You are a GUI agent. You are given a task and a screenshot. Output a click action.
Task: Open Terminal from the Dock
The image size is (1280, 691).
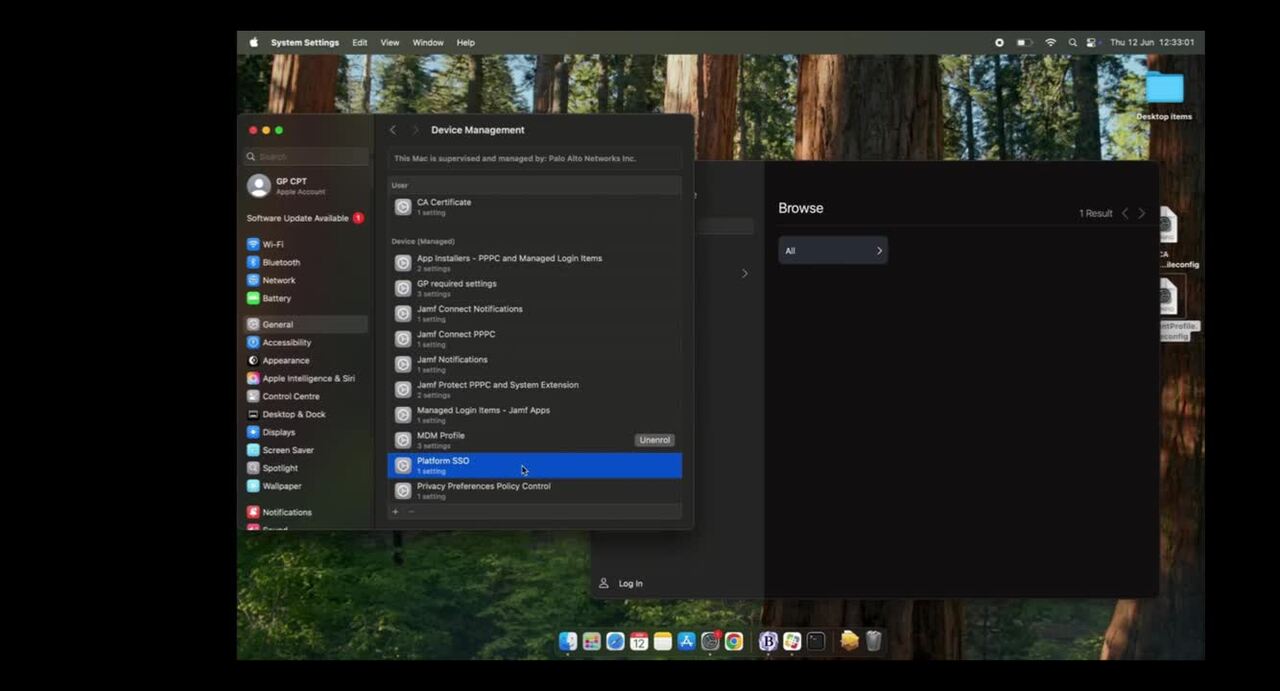click(816, 642)
